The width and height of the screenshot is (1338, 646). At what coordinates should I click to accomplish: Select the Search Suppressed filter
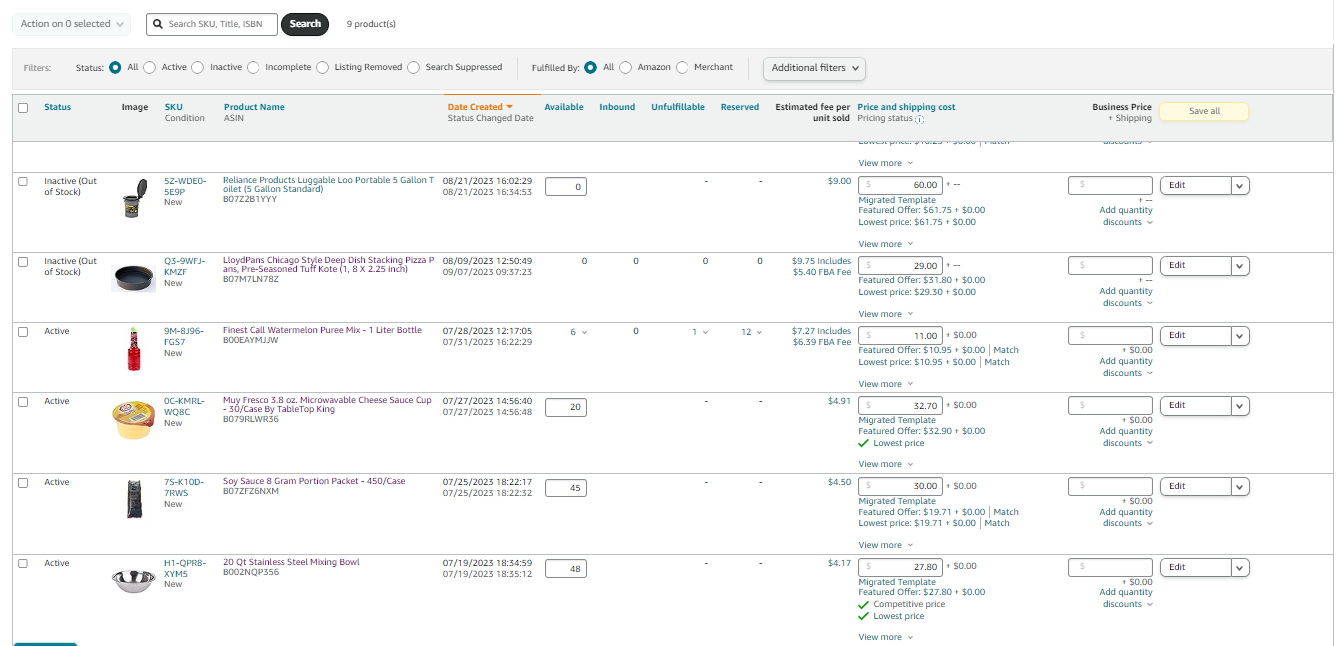coord(414,67)
